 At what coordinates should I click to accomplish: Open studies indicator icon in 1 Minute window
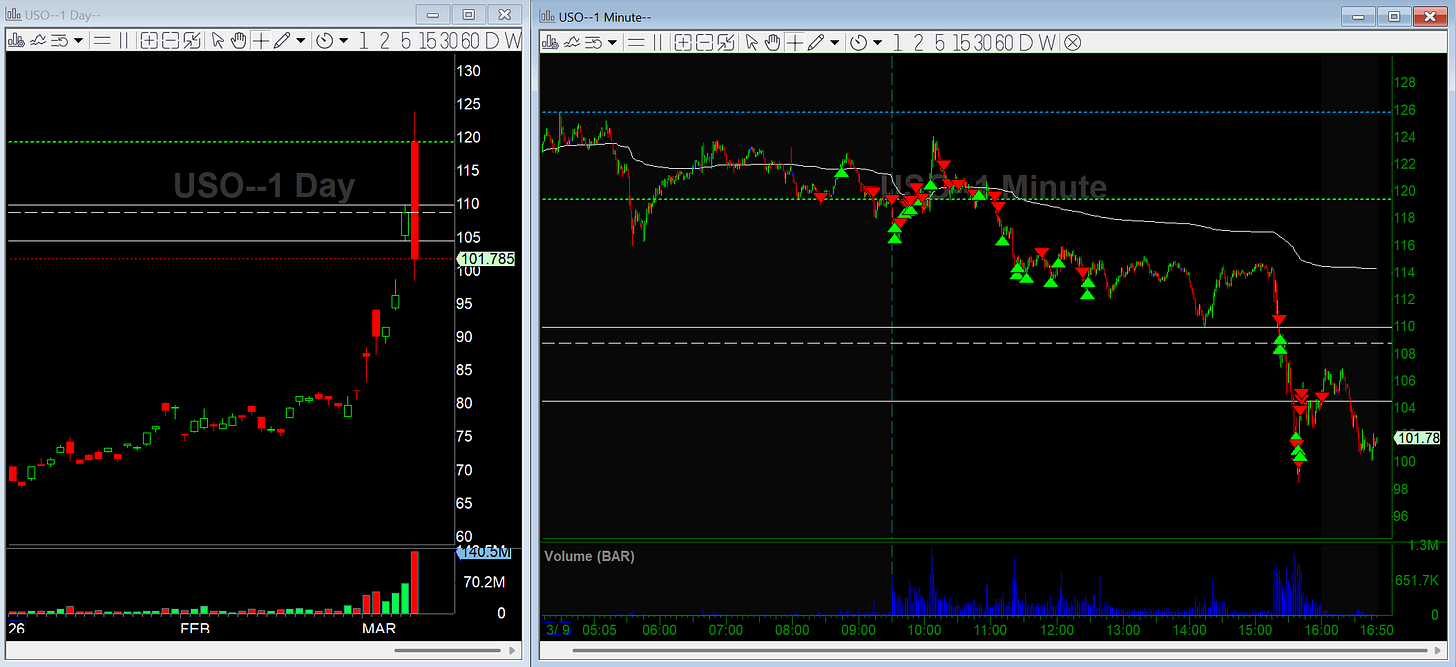tap(572, 42)
